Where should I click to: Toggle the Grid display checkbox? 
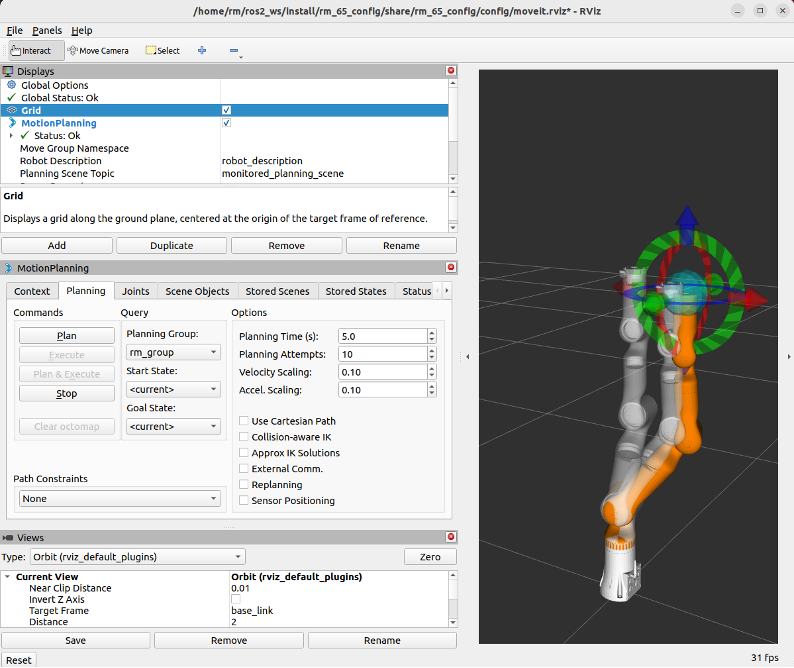(227, 110)
